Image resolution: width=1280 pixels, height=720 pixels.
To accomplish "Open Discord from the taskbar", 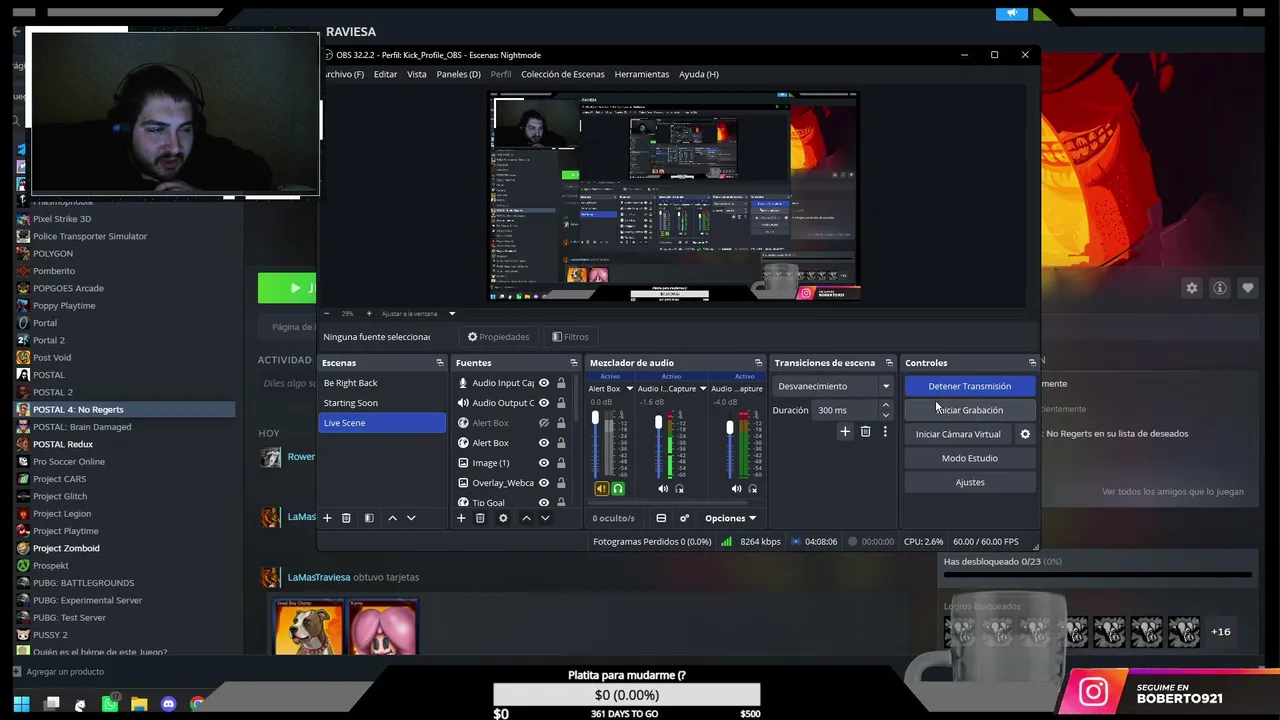I will [x=168, y=704].
